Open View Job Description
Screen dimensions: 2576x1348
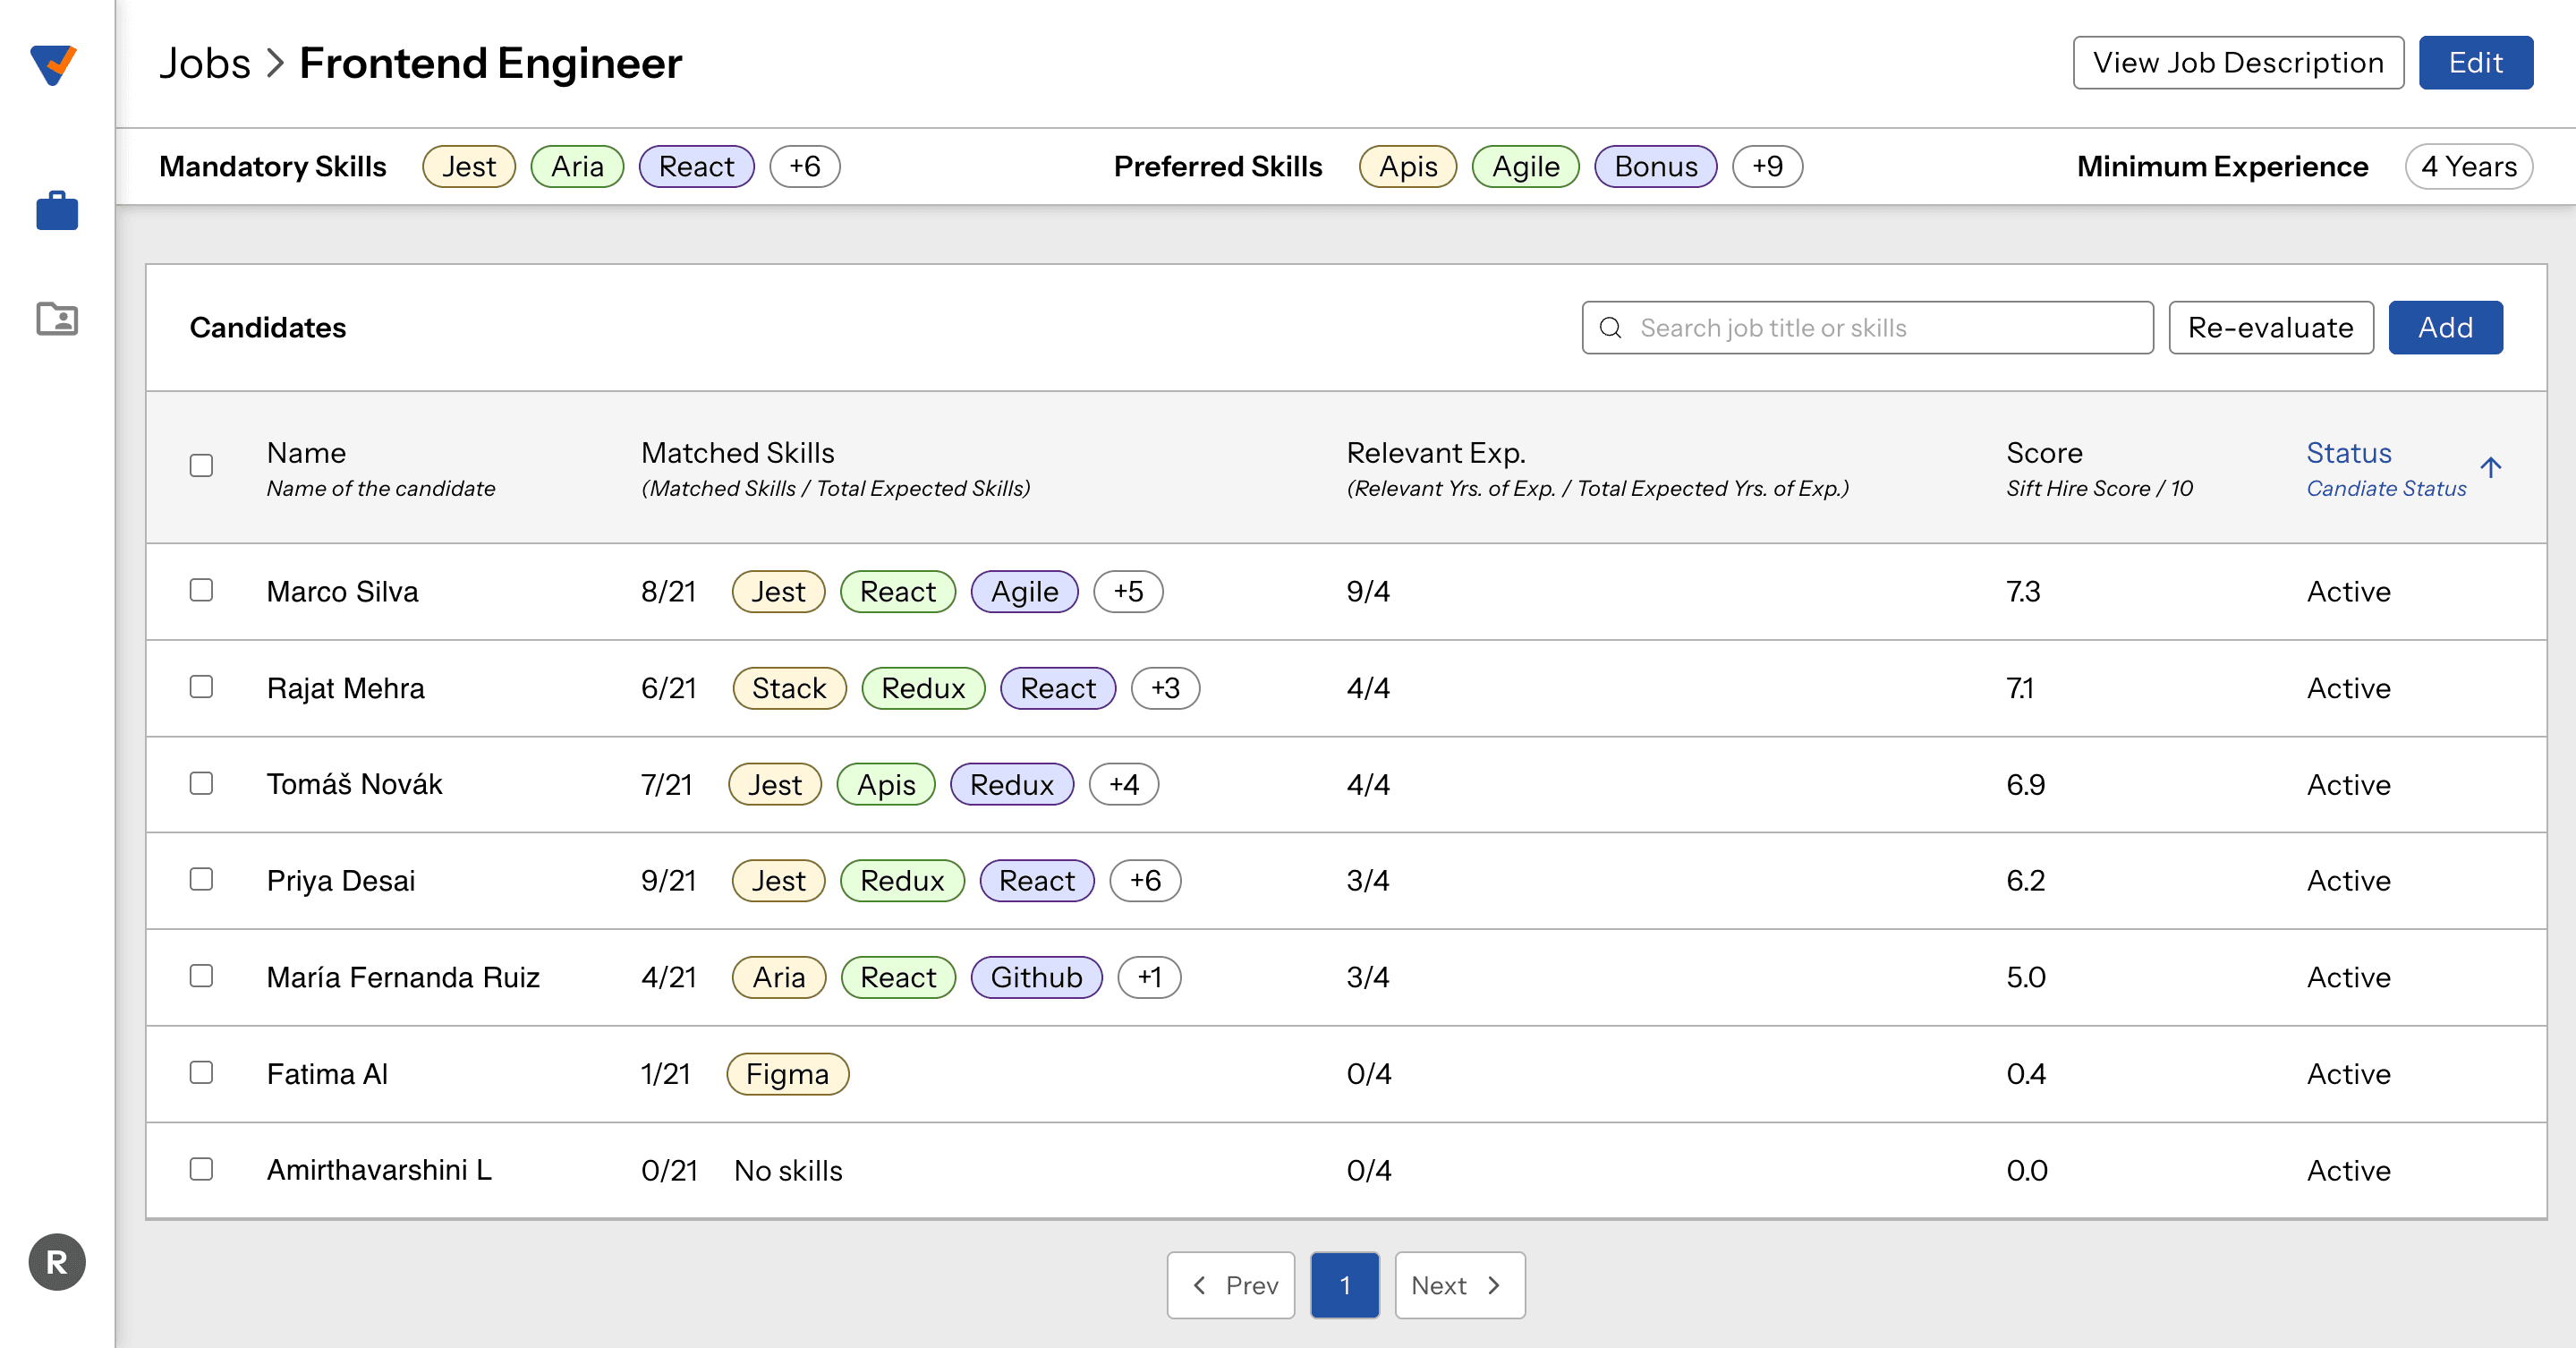click(x=2238, y=63)
